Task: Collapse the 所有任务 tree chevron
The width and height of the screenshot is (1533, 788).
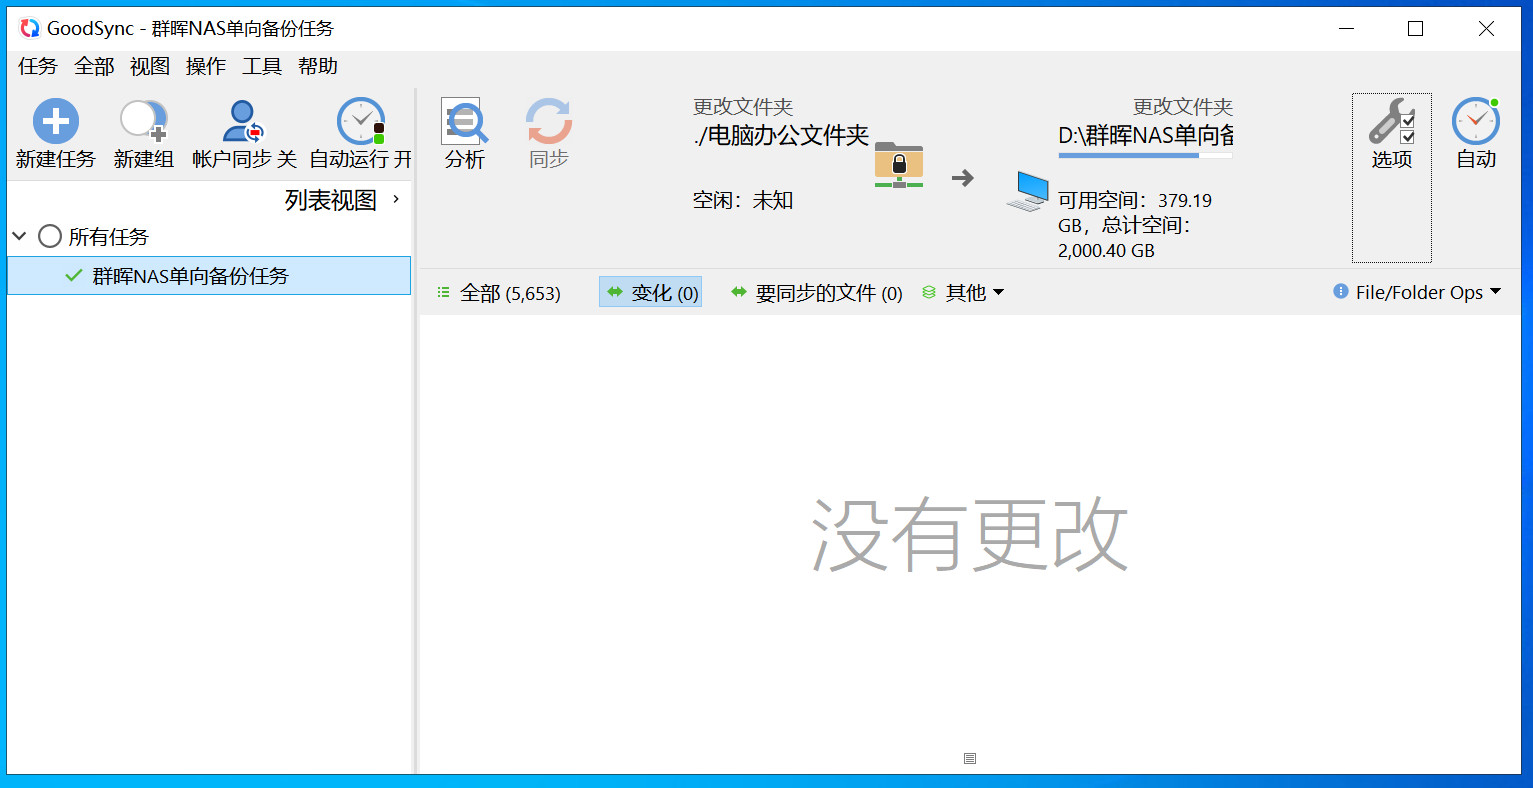Action: pos(19,236)
